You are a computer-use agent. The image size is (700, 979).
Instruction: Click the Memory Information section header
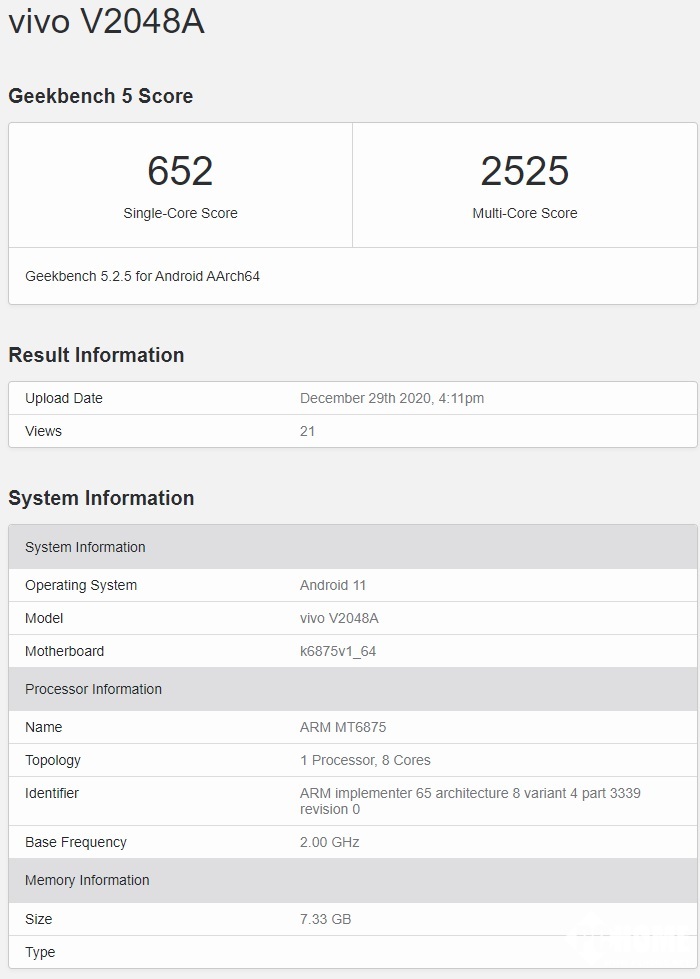coord(87,880)
